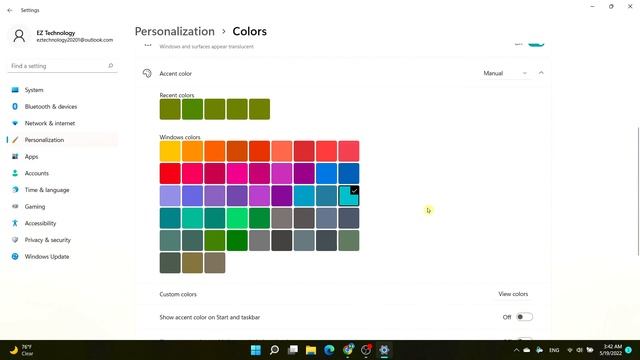Image resolution: width=640 pixels, height=360 pixels.
Task: Click the OneDrive cloud tray icon
Action: coord(527,350)
